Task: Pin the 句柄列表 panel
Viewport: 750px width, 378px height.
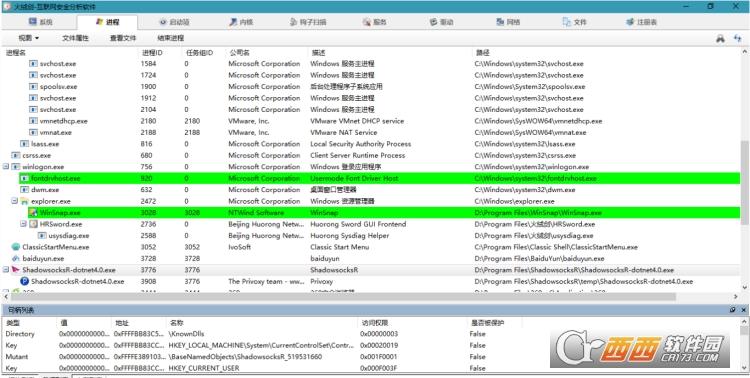Action: tap(733, 310)
